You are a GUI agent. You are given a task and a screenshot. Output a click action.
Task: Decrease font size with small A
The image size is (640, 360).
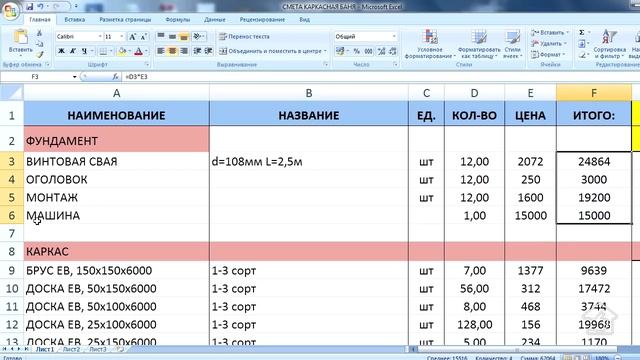pos(144,37)
